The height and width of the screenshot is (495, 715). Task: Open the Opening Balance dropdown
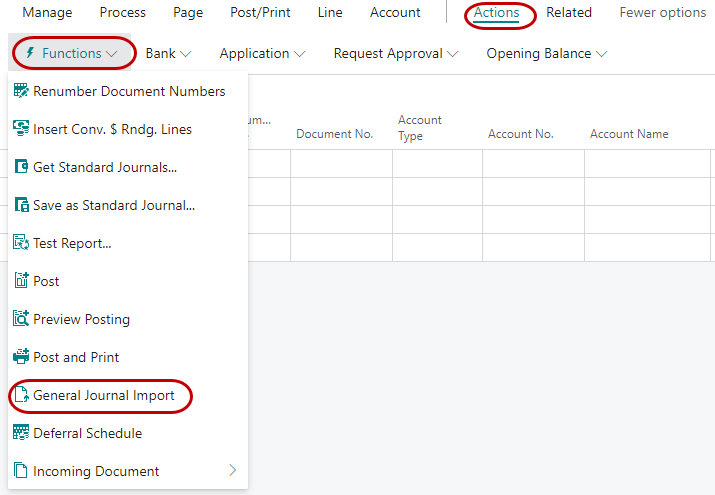[x=546, y=53]
